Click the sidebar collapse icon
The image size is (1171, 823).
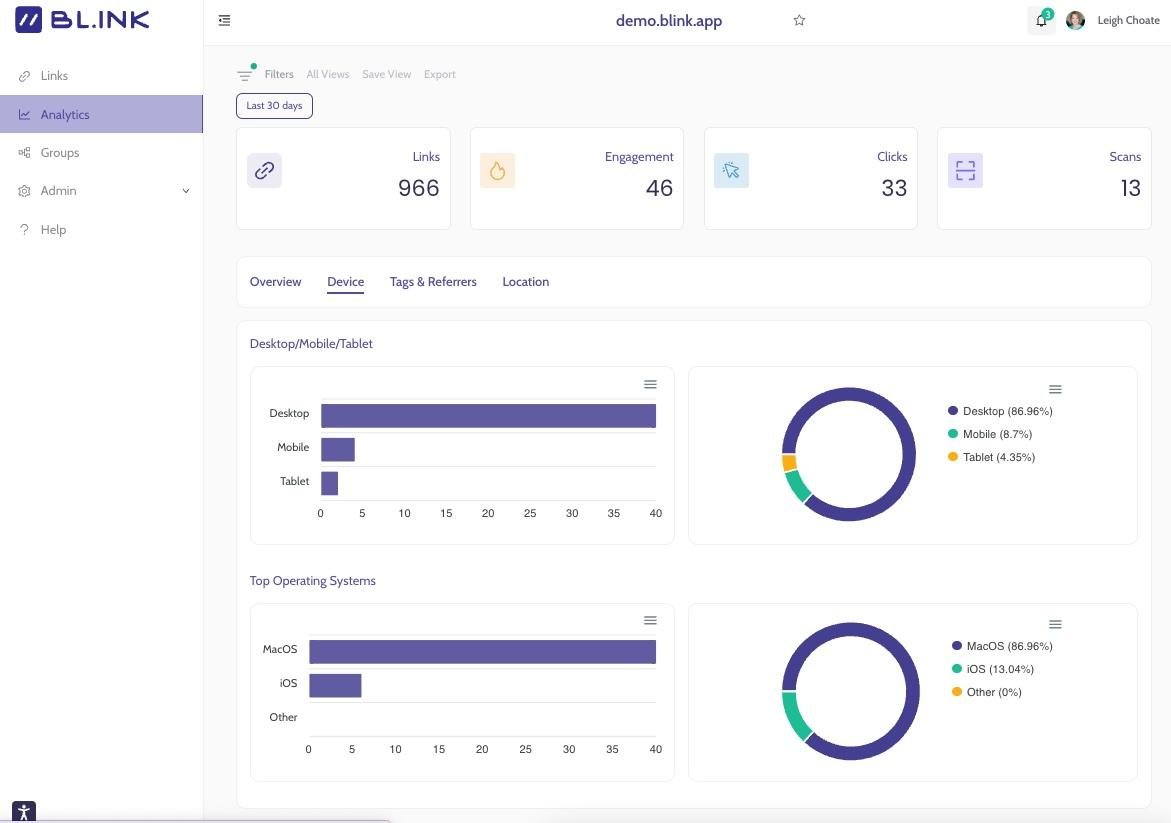[x=224, y=20]
